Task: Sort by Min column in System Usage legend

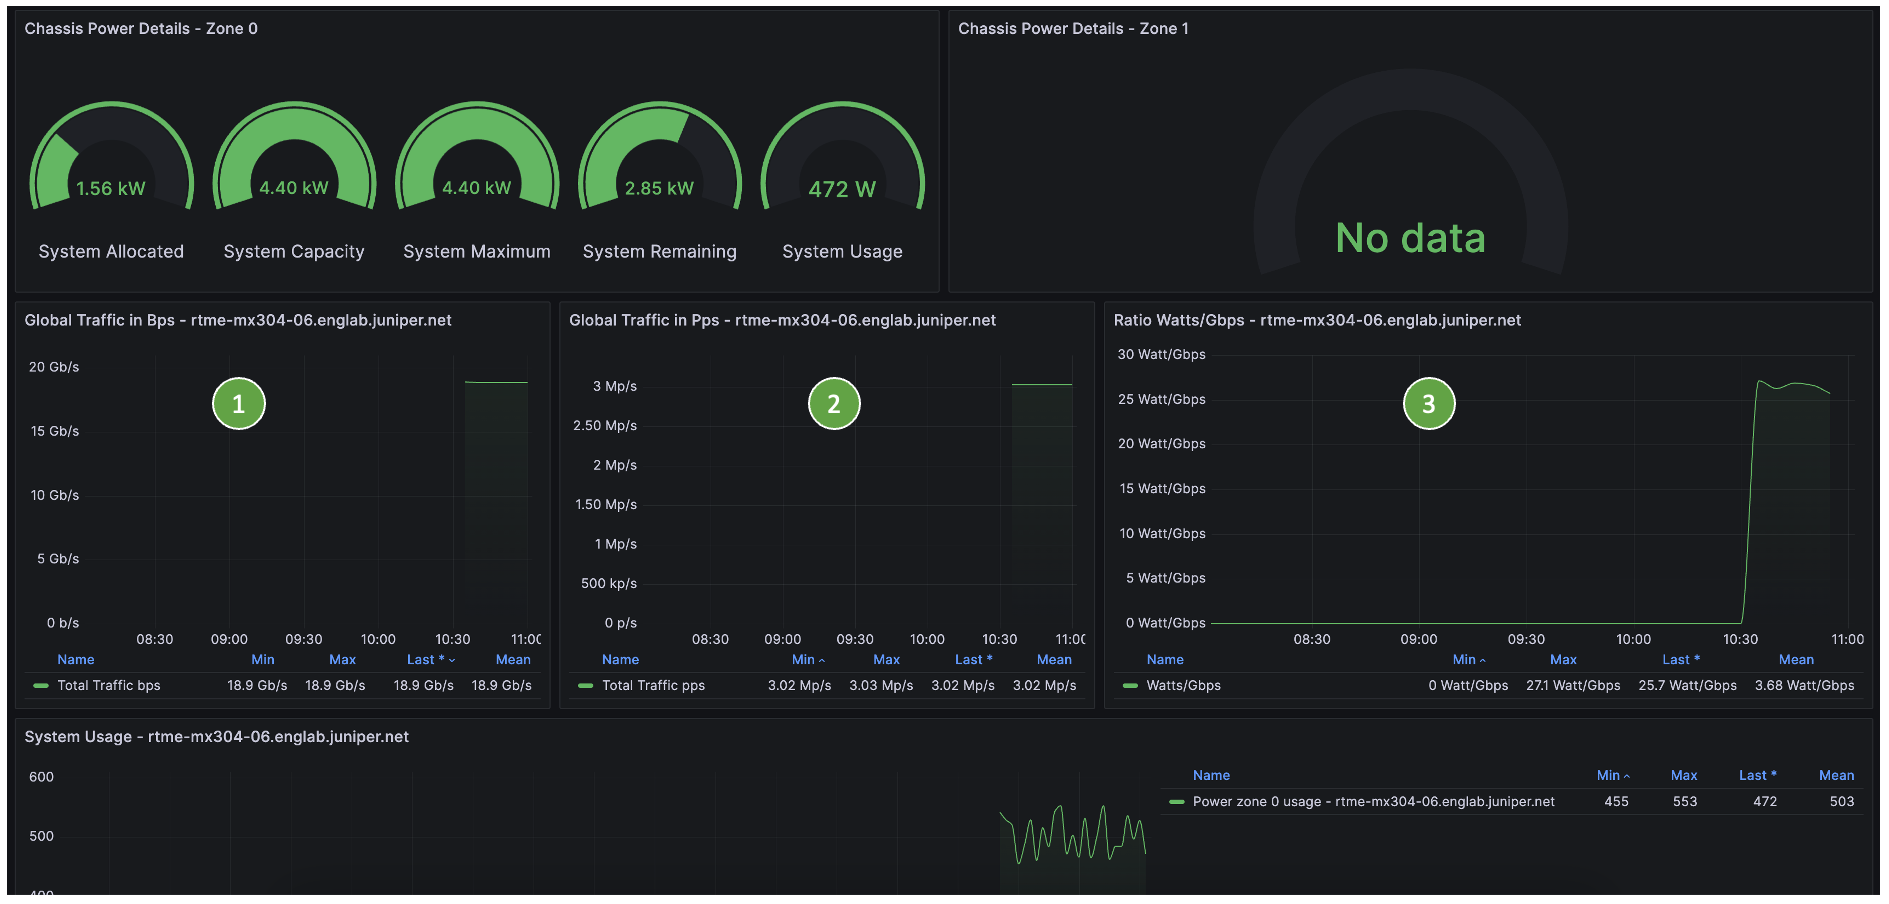Action: point(1608,775)
